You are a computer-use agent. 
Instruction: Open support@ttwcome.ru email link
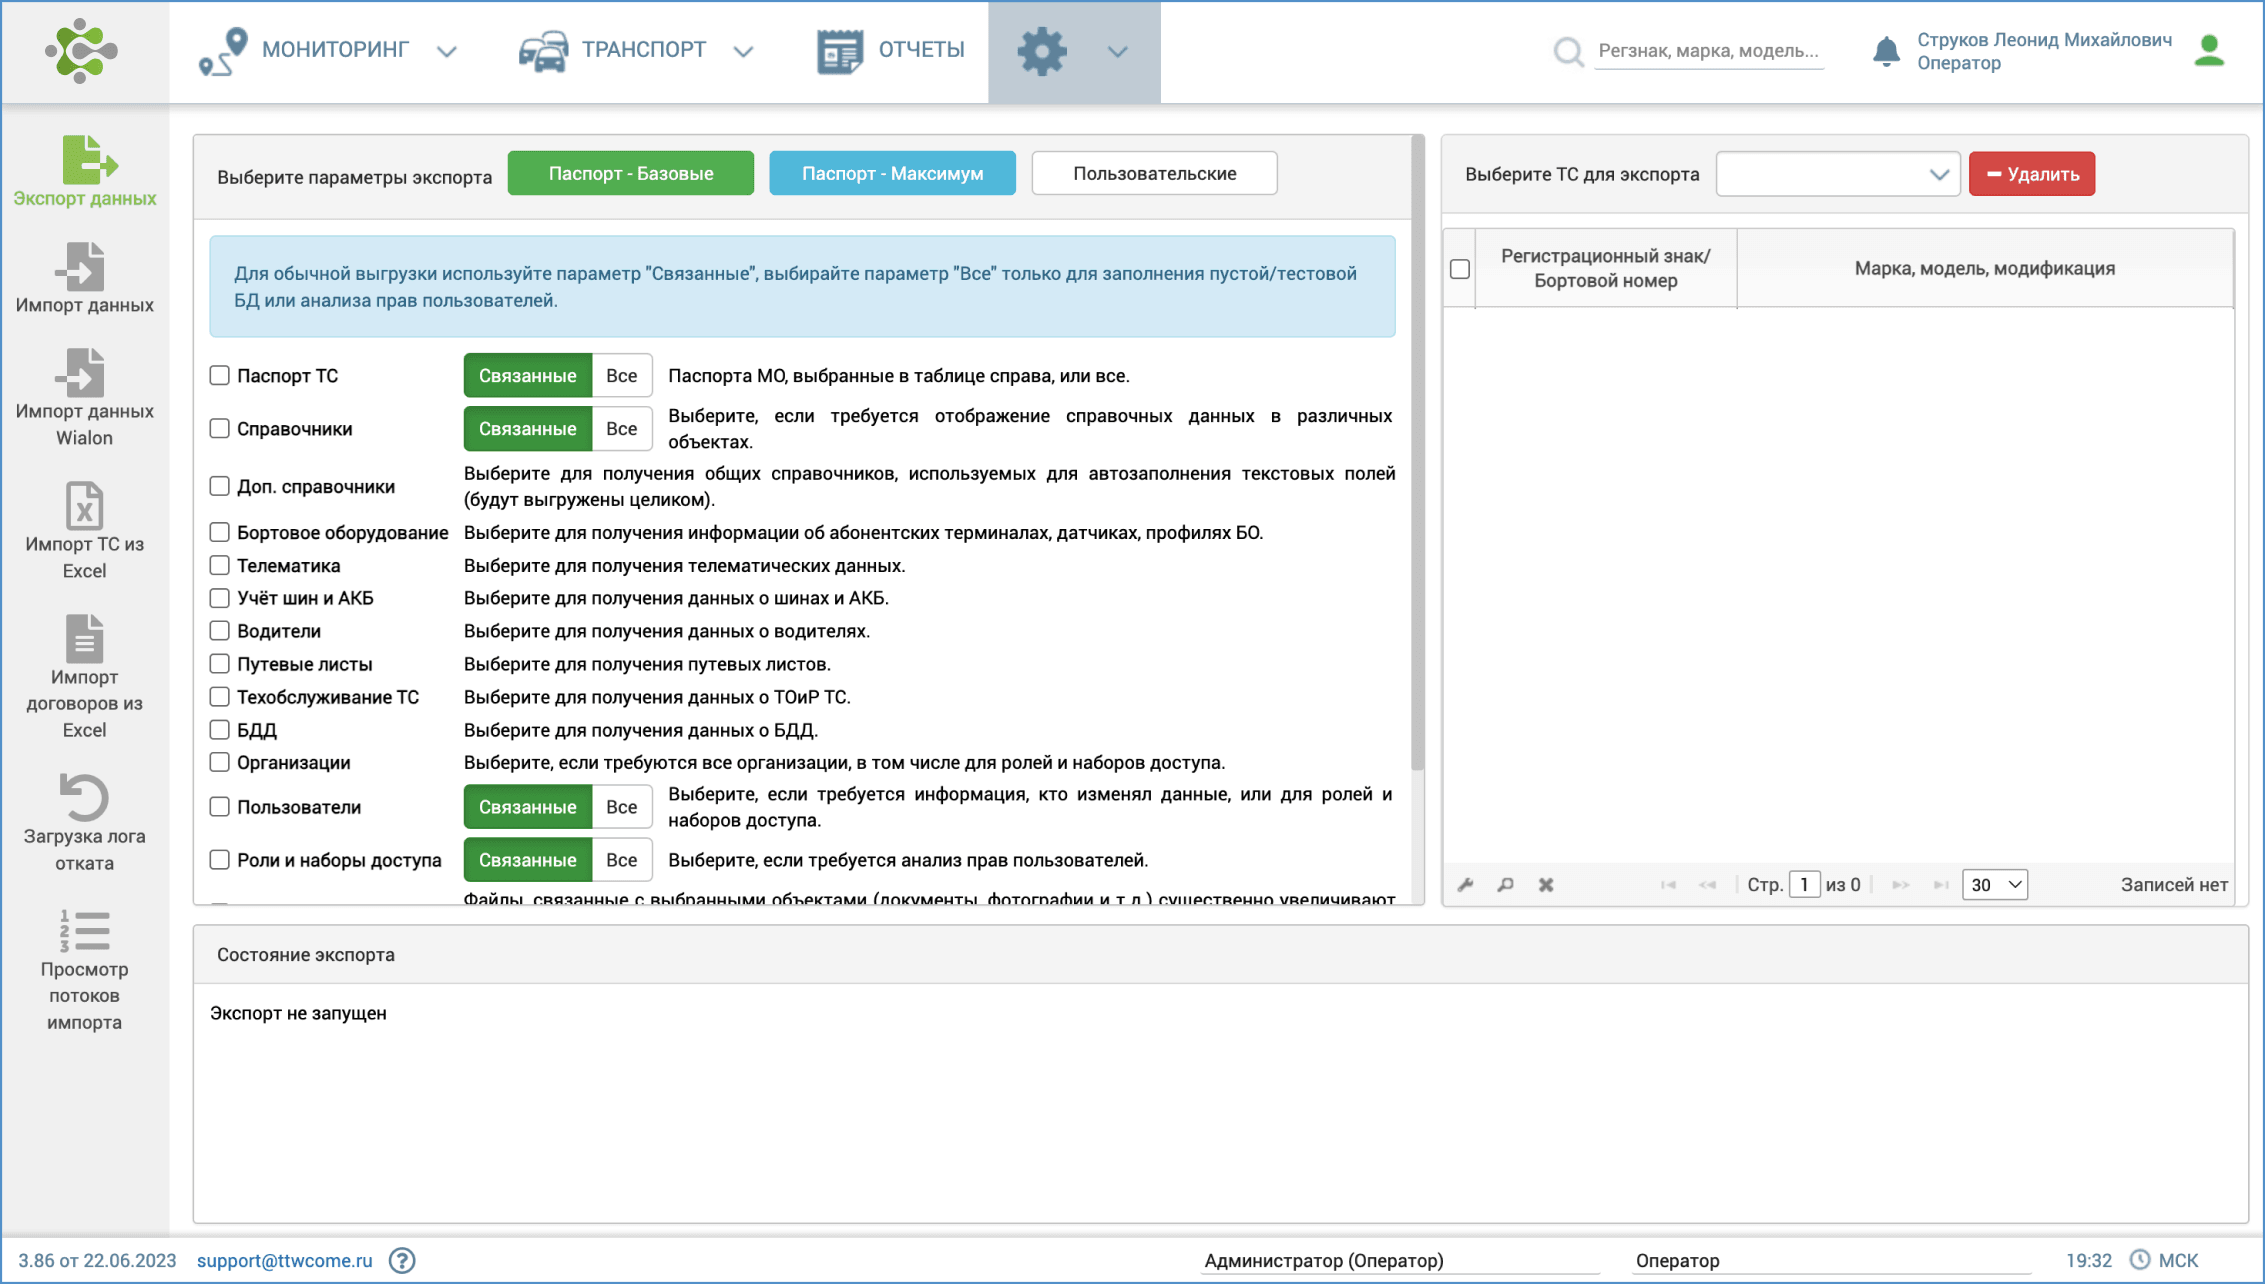point(284,1260)
